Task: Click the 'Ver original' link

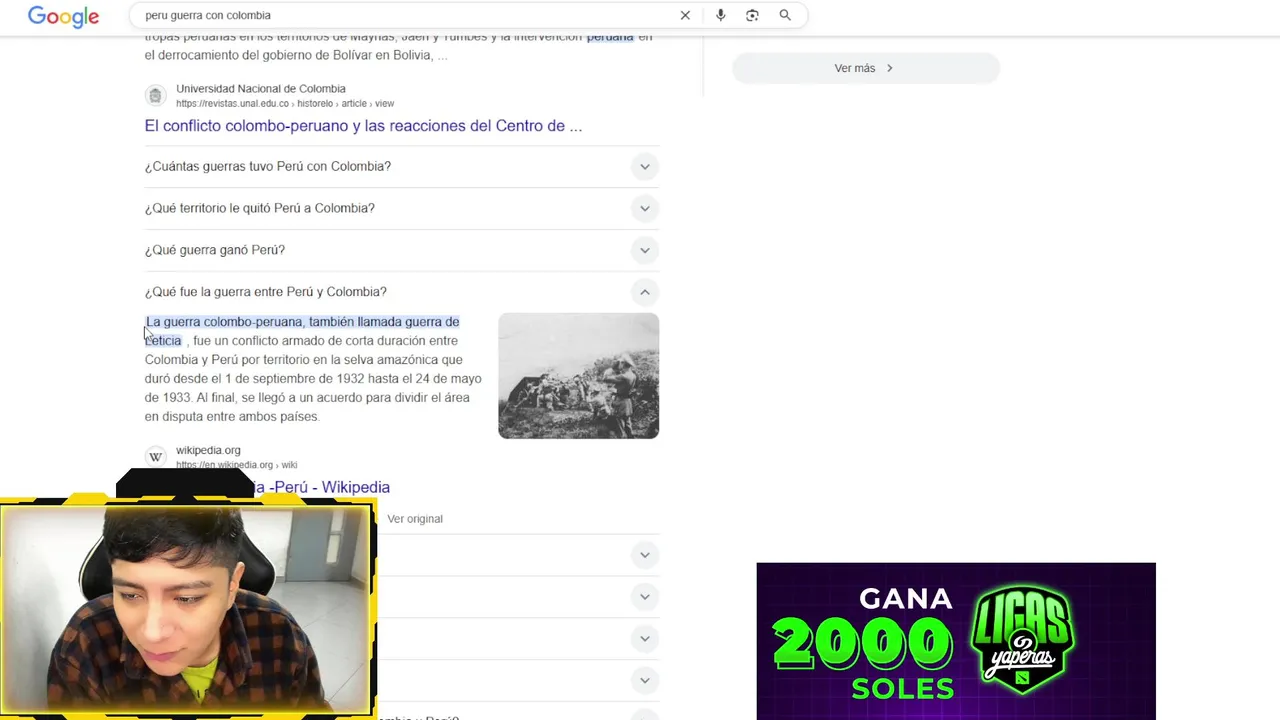Action: coord(415,519)
